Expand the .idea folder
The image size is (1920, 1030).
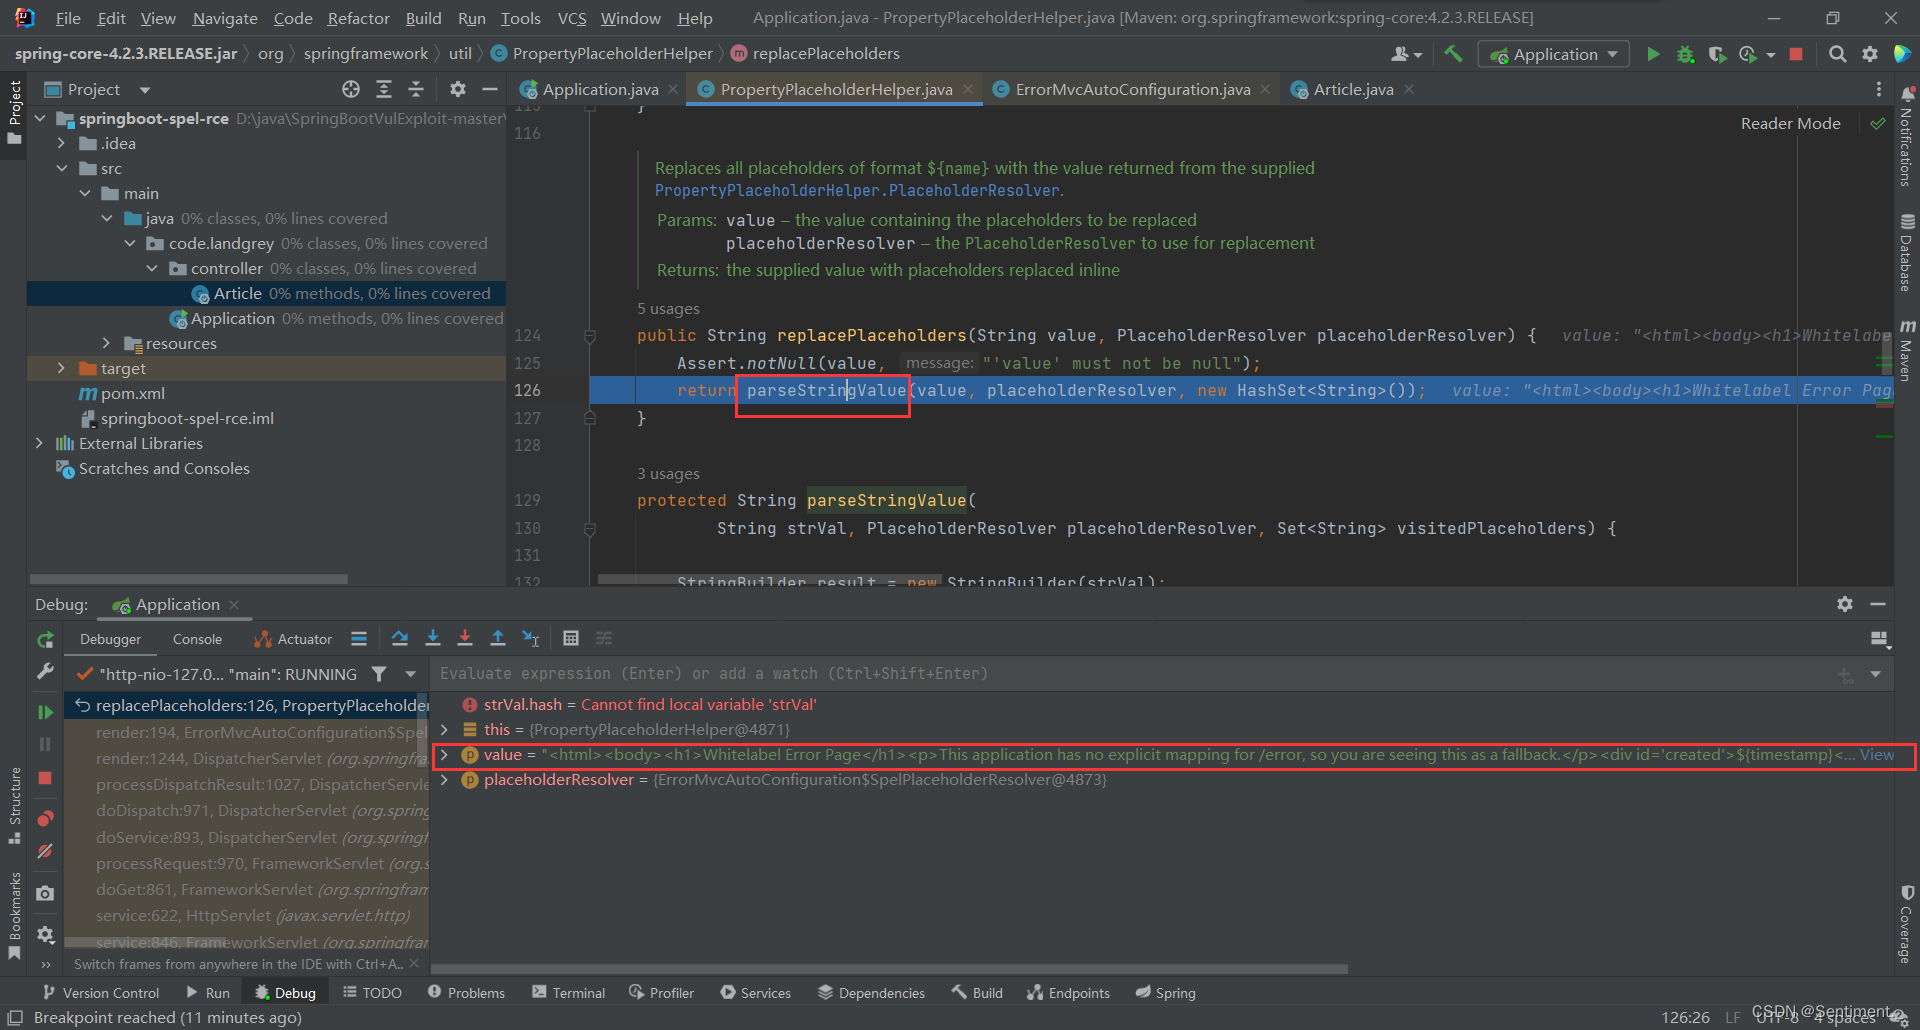click(62, 143)
